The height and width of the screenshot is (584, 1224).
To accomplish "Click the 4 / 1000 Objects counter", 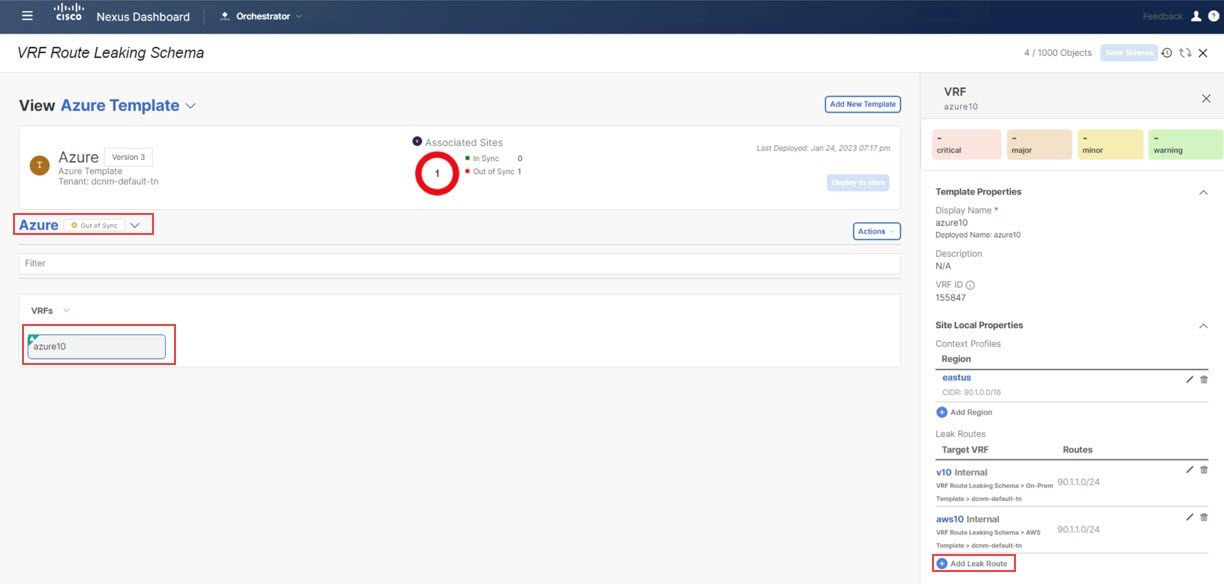I will [1058, 53].
